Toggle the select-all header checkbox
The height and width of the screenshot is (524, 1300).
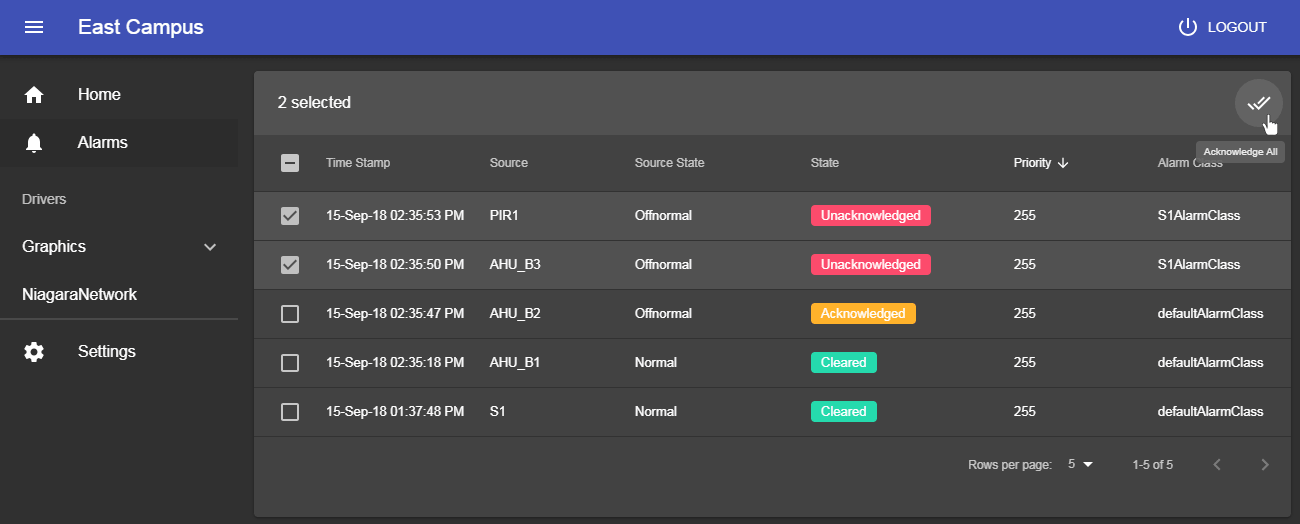[x=290, y=163]
